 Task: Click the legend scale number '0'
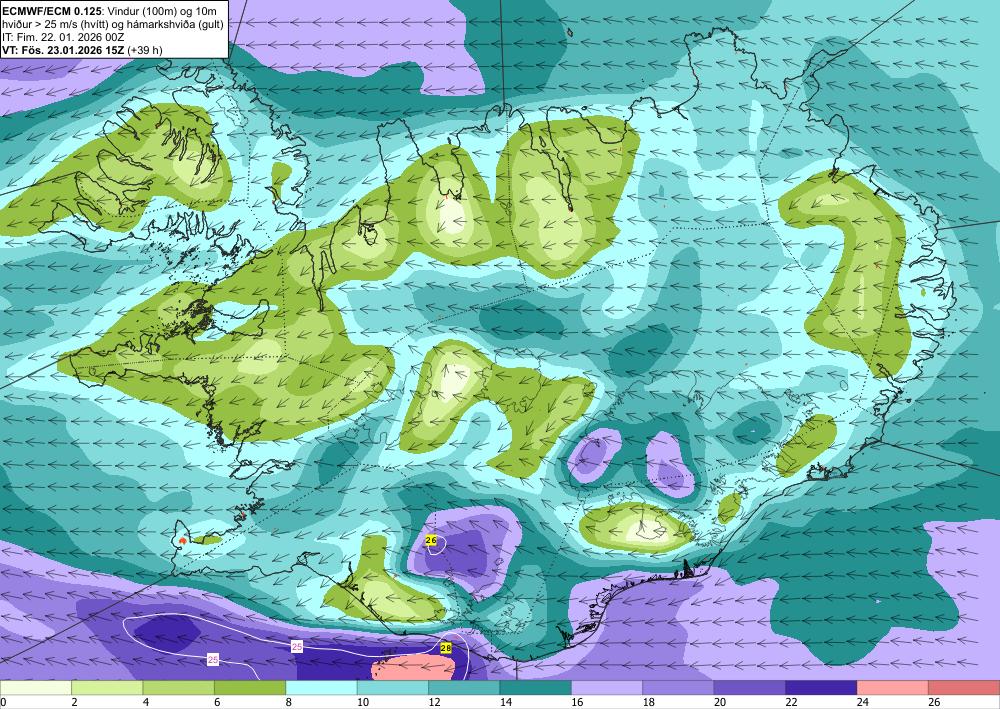tap(3, 702)
